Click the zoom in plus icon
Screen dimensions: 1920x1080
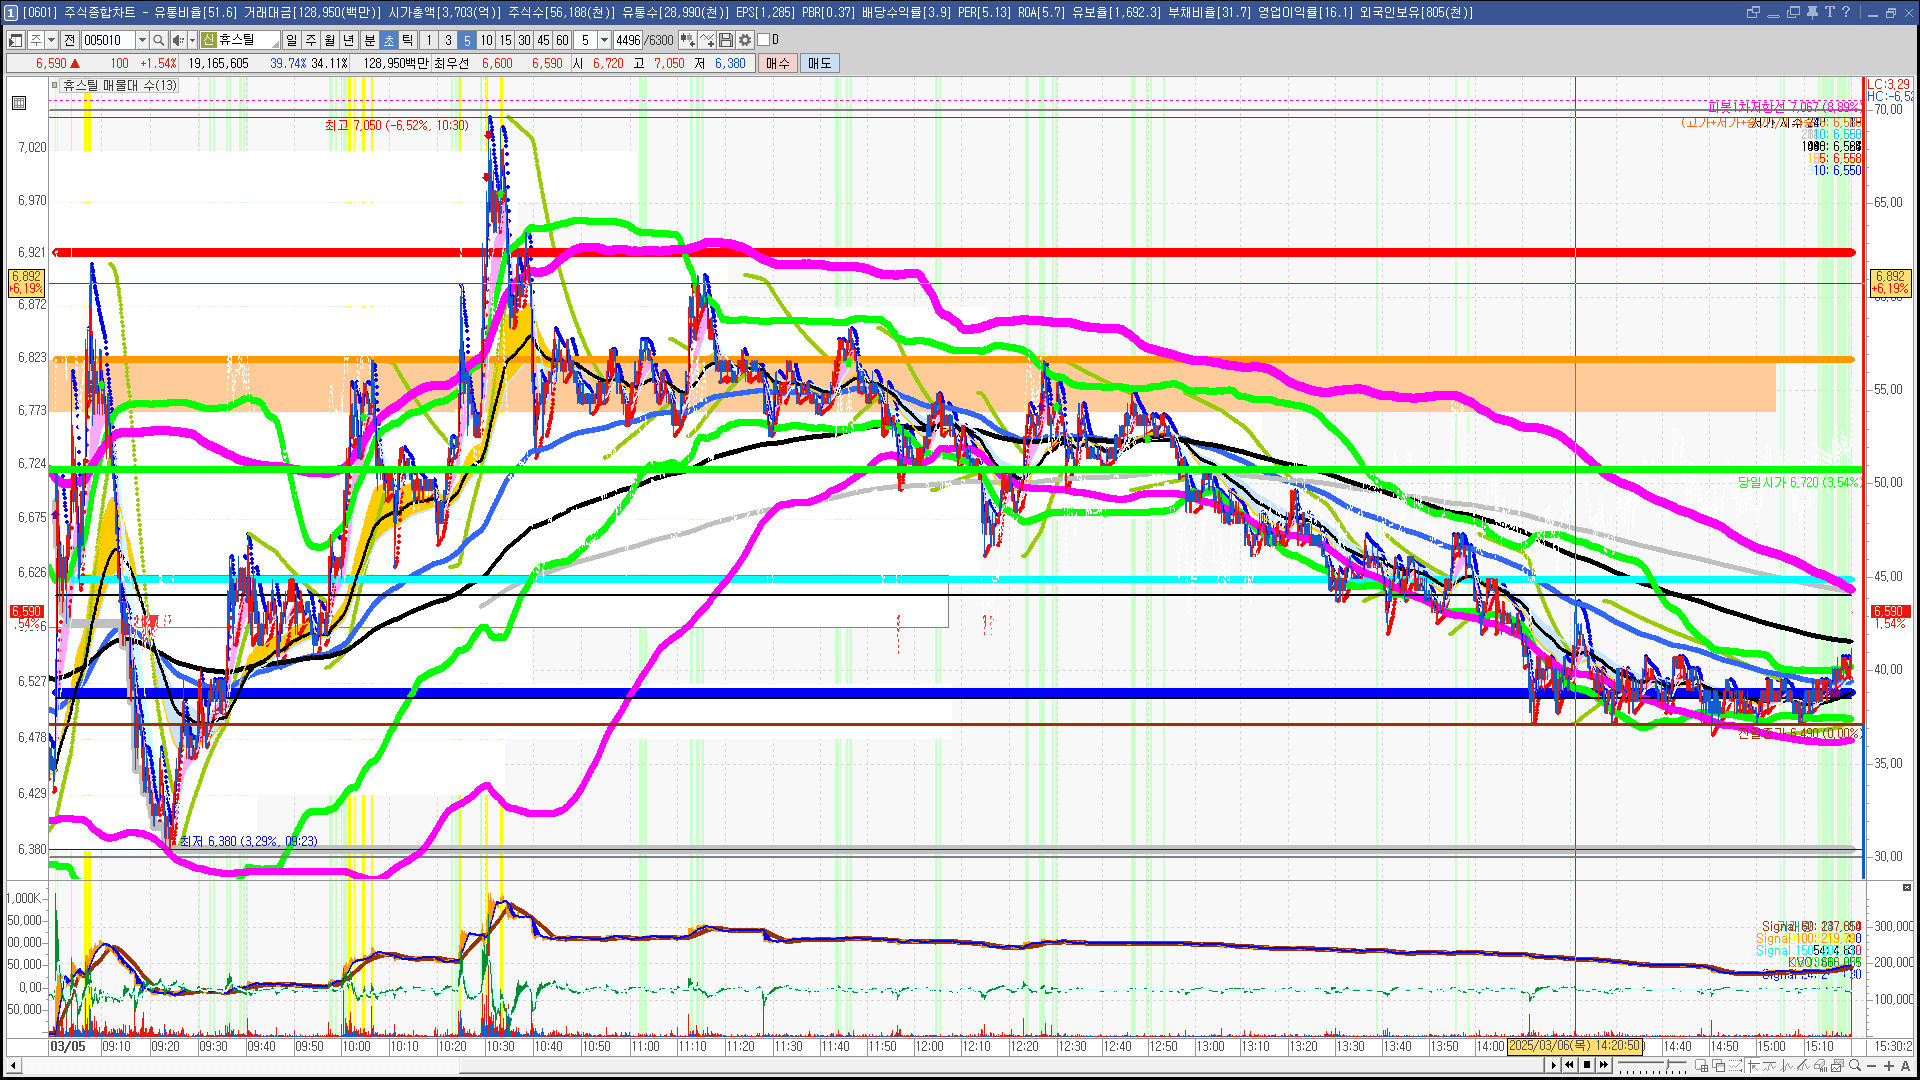[1888, 1066]
